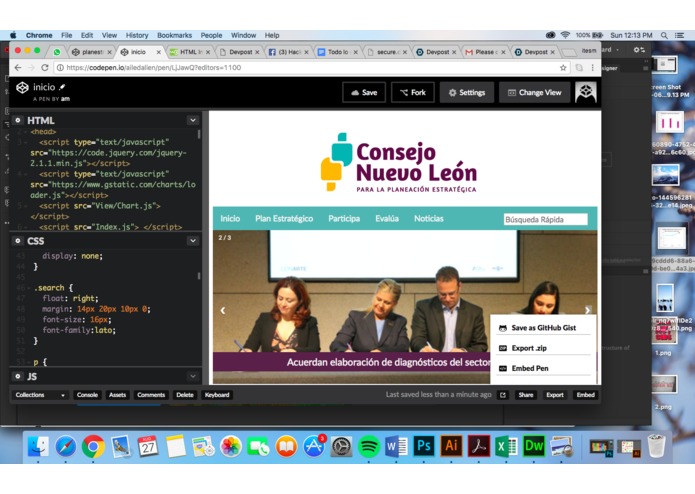Switch to the planest CodePen tab

point(92,52)
